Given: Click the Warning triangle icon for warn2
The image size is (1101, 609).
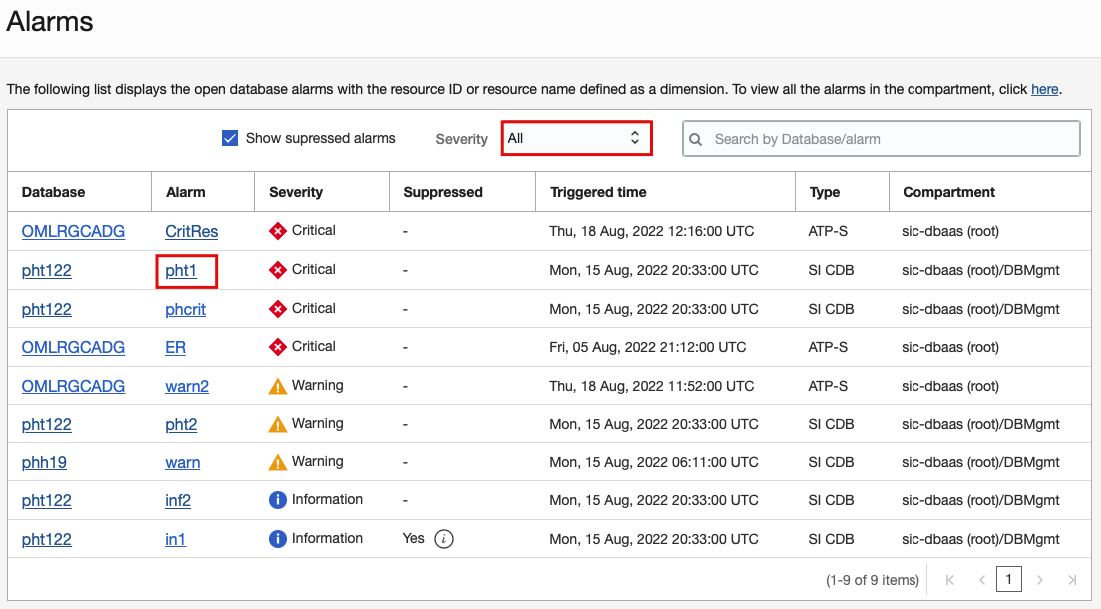Looking at the screenshot, I should [278, 386].
